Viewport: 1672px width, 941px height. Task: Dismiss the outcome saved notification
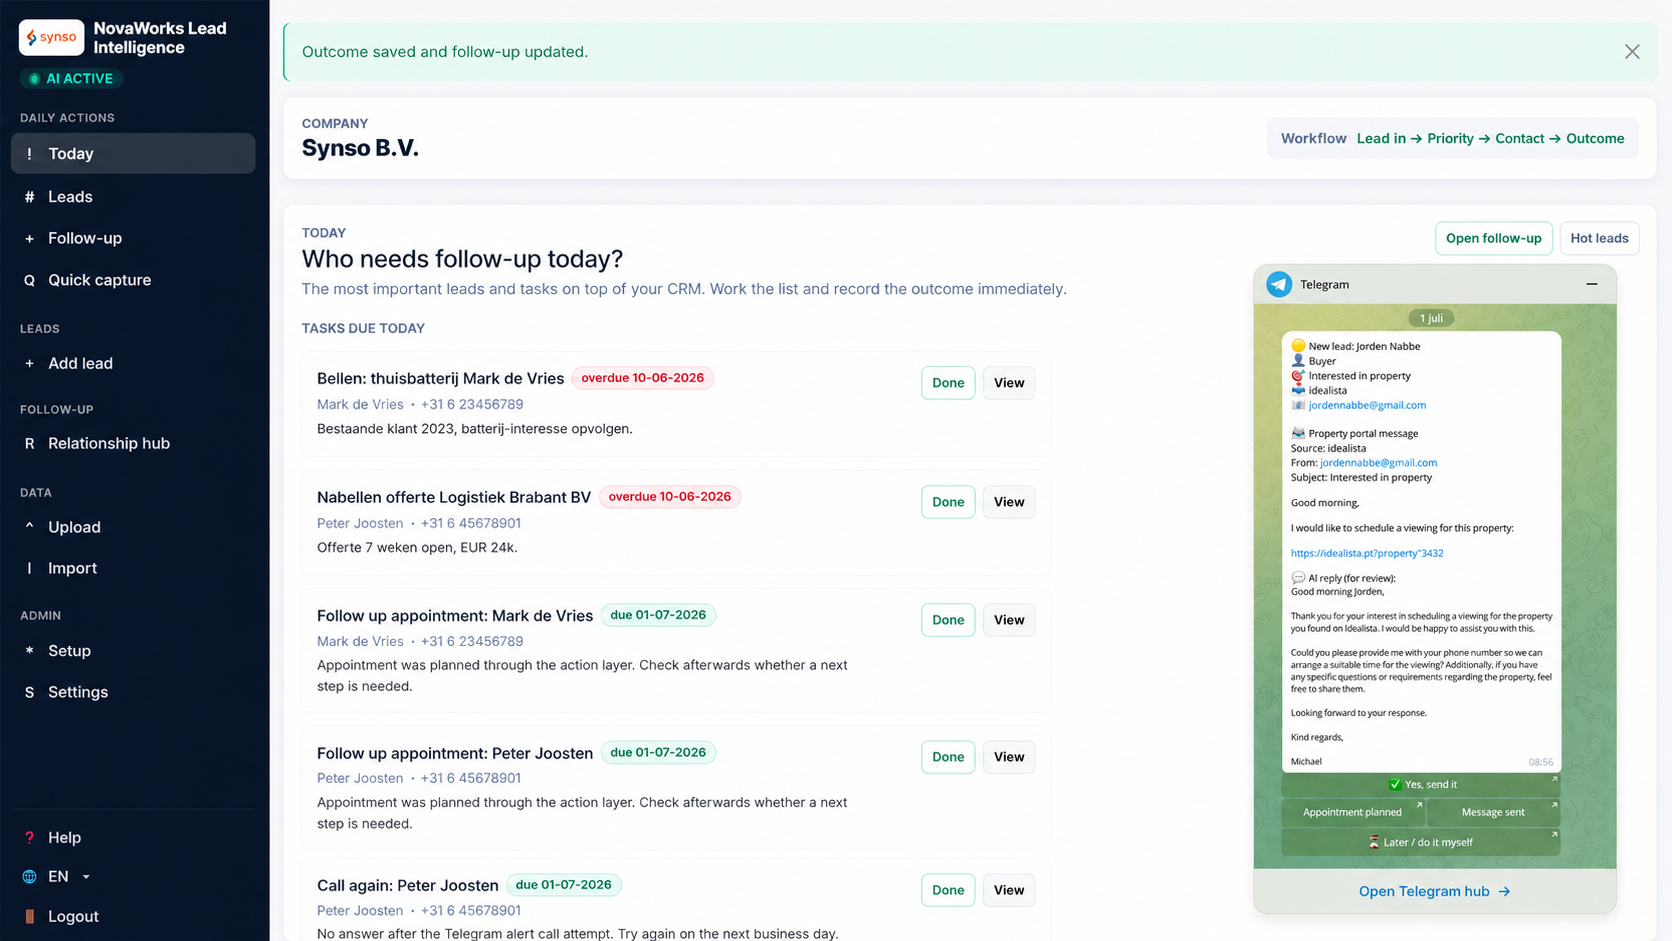1632,52
